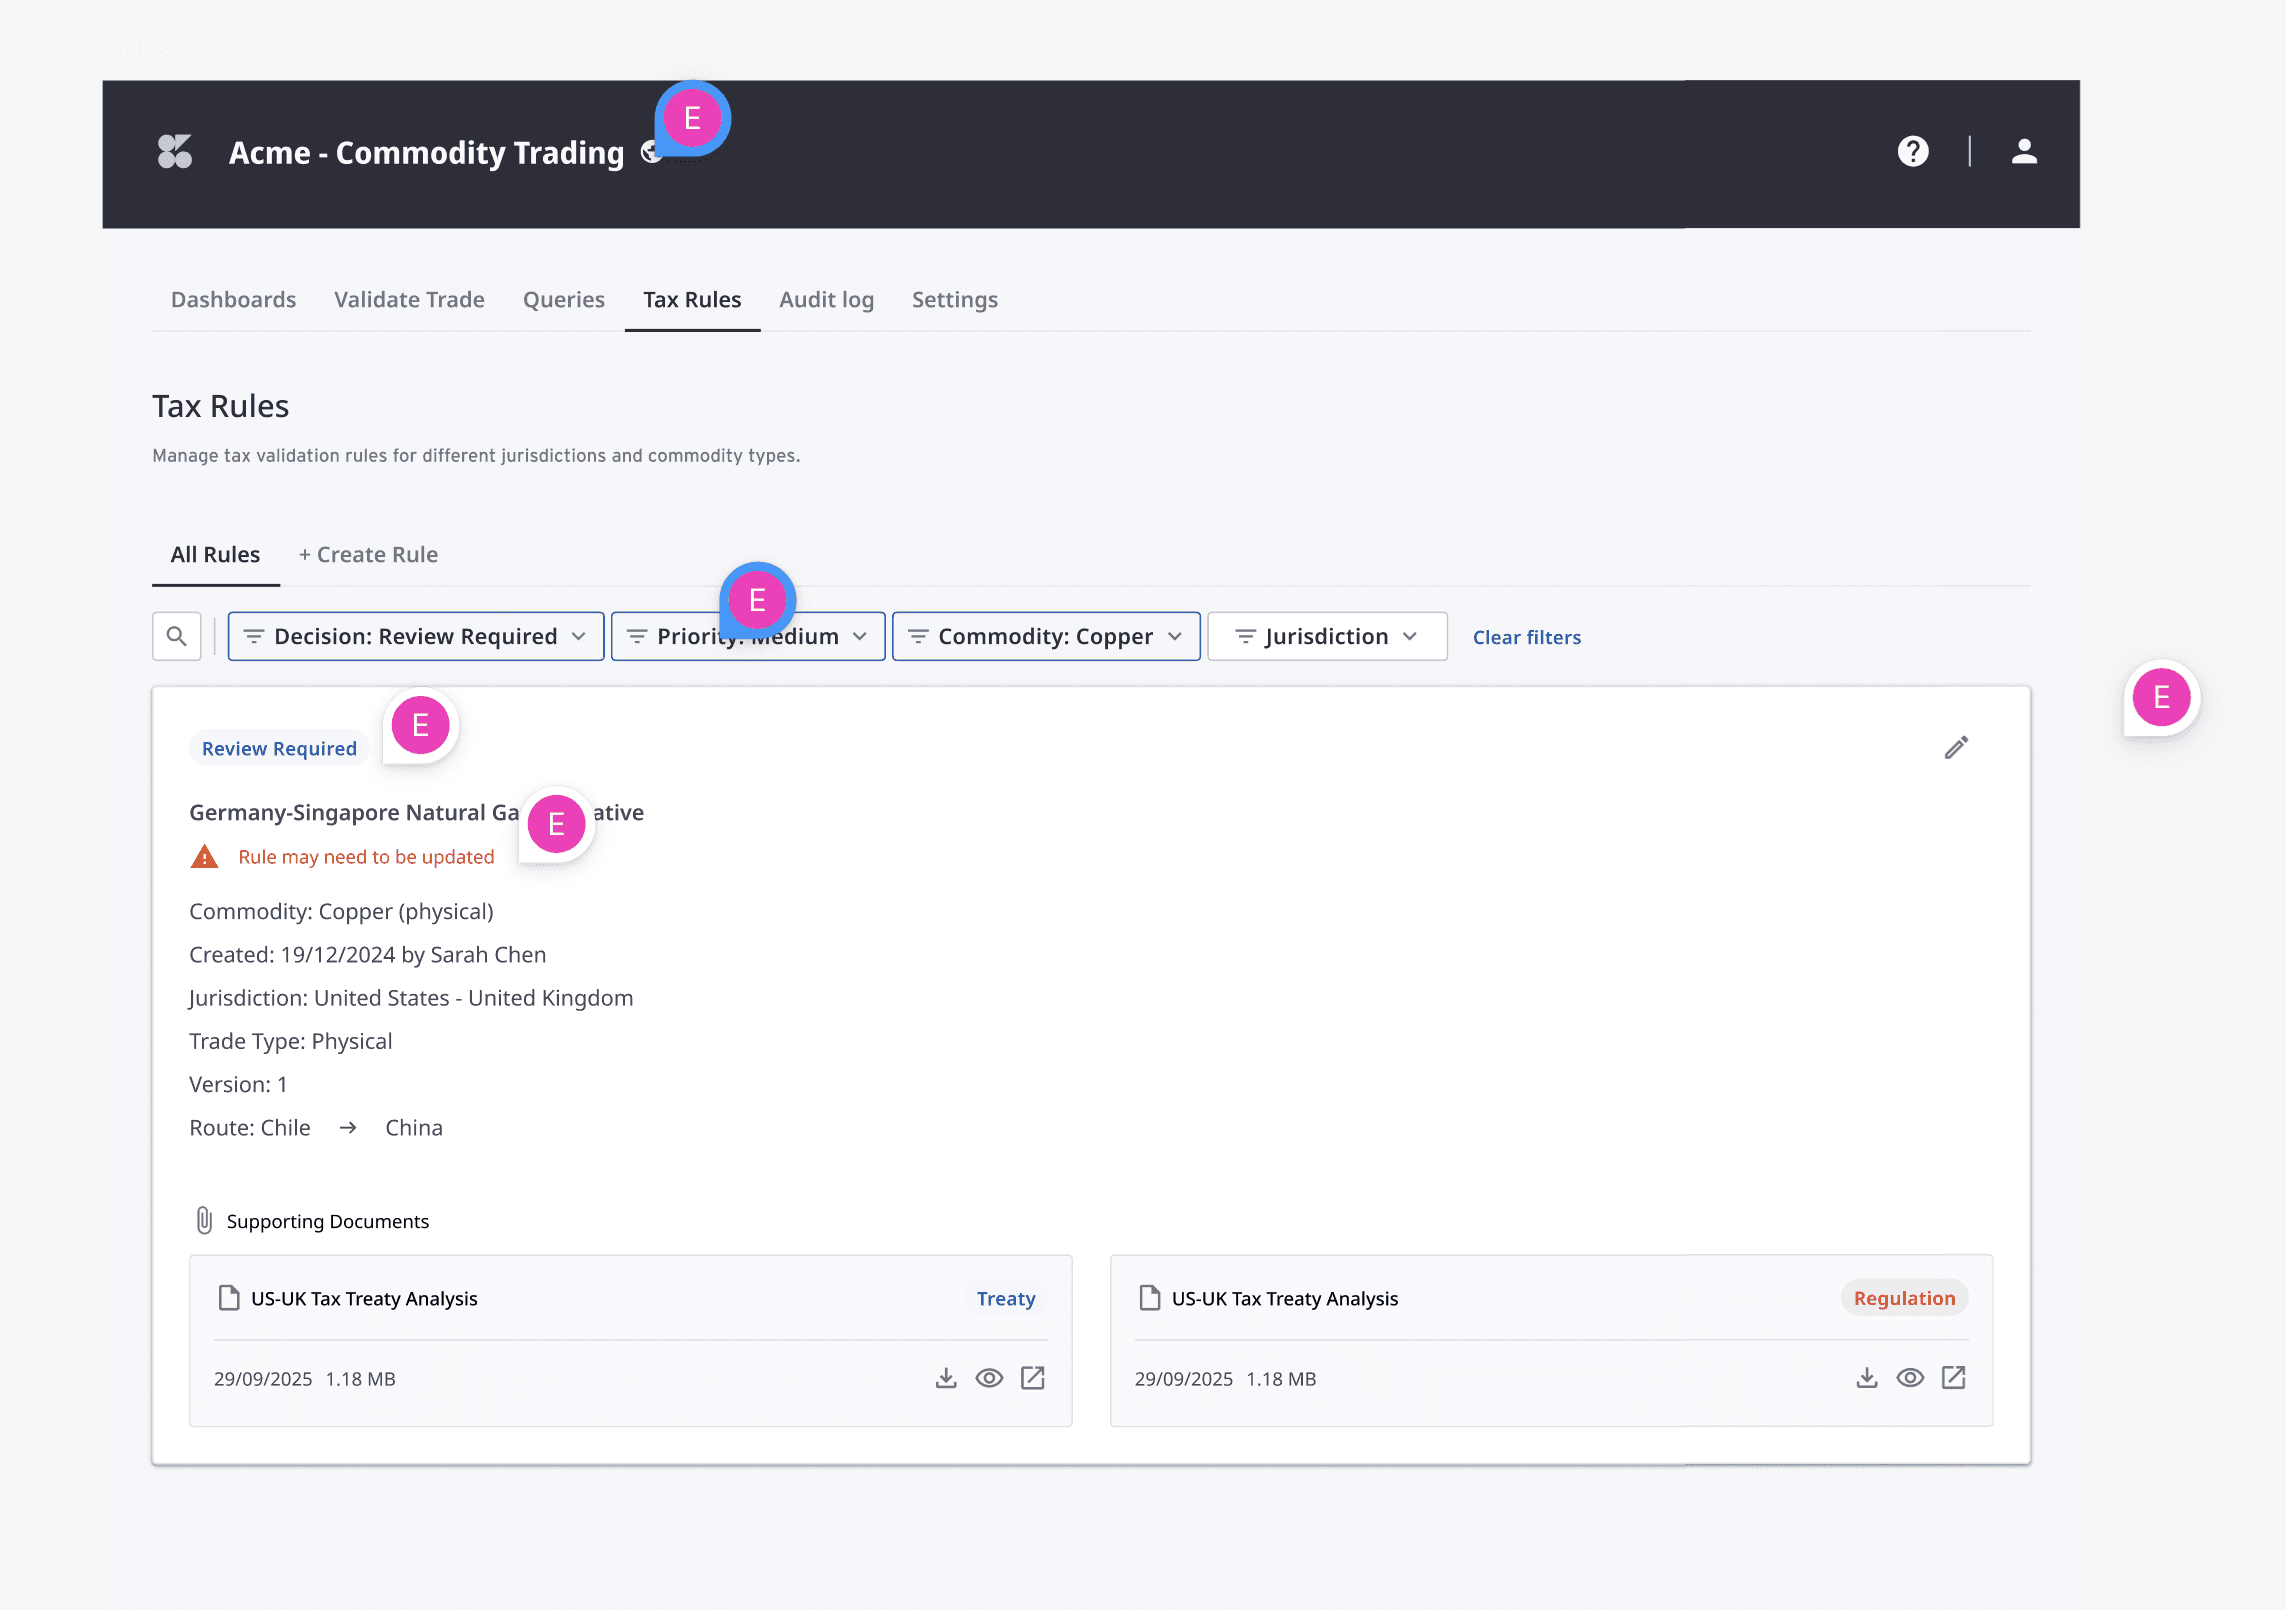2286x1610 pixels.
Task: Preview Treaty document with eye icon
Action: tap(989, 1378)
